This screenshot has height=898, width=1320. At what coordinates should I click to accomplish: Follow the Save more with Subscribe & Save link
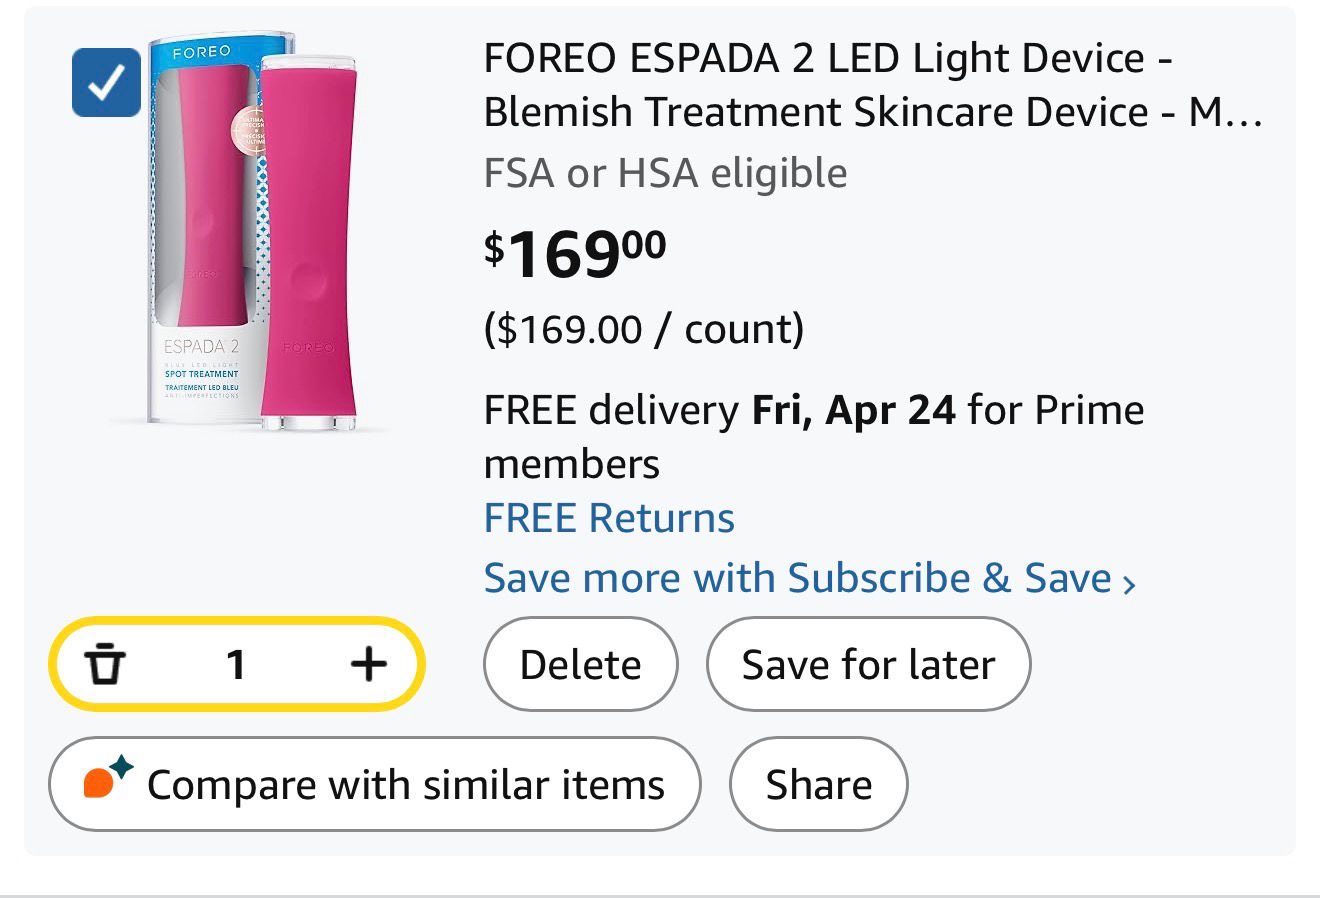click(x=797, y=578)
